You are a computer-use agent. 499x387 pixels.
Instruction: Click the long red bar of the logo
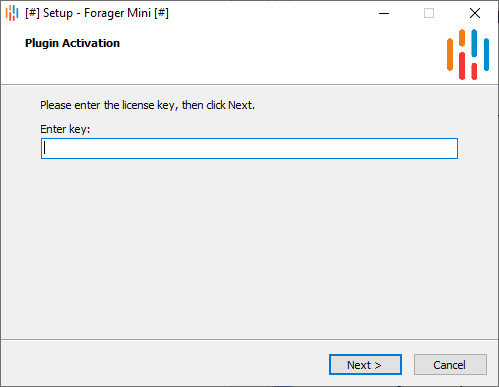click(x=462, y=66)
